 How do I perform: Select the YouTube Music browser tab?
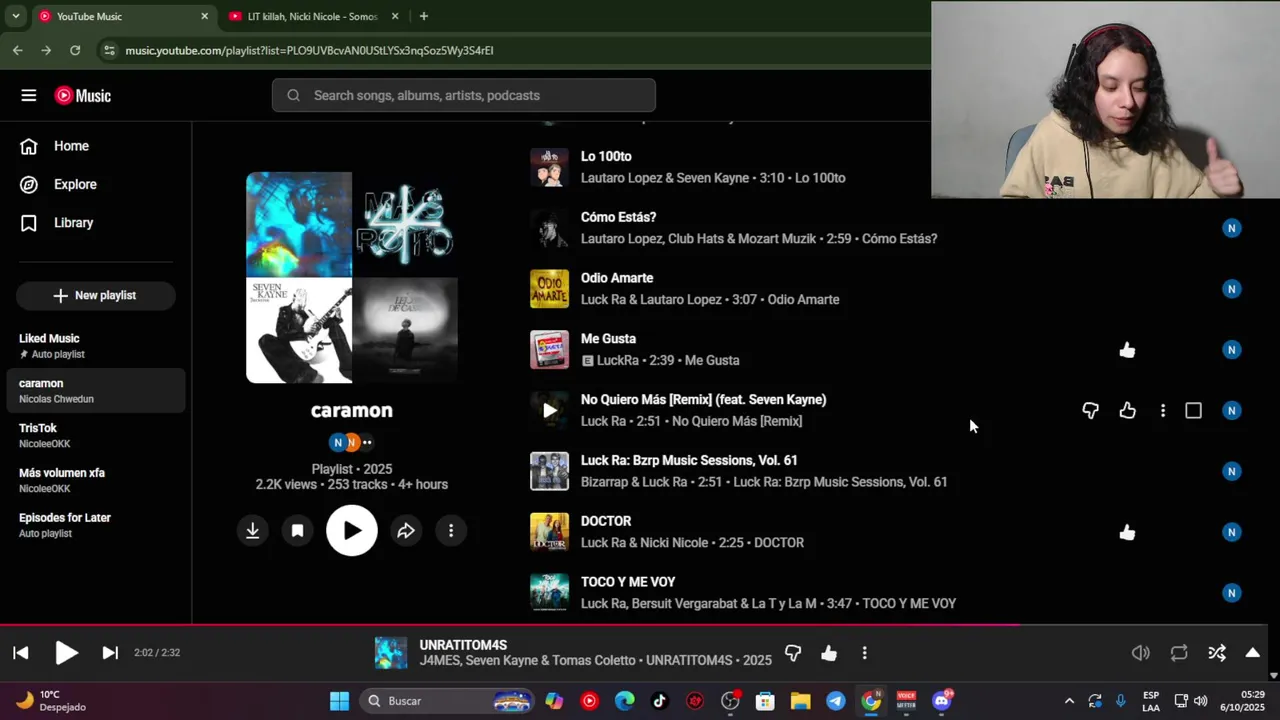tap(123, 16)
